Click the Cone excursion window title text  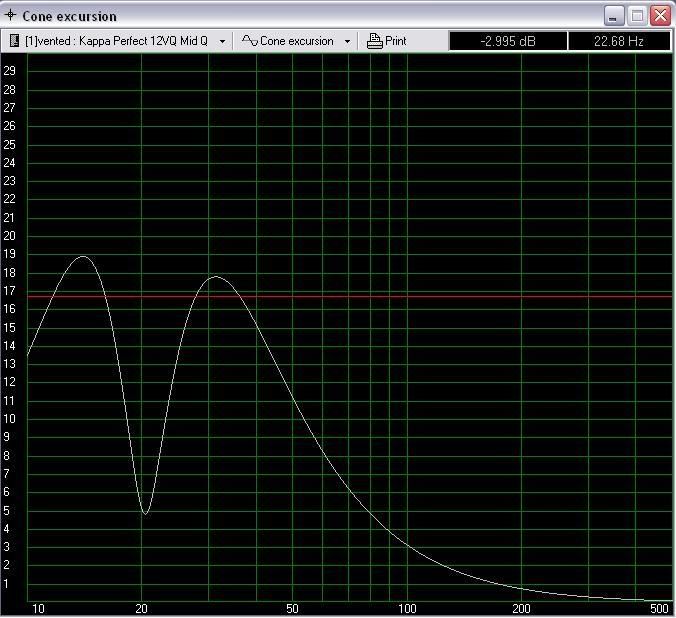pyautogui.click(x=69, y=16)
